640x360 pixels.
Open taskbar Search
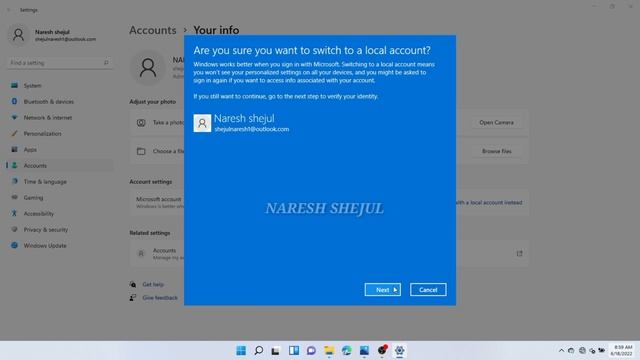(259, 351)
